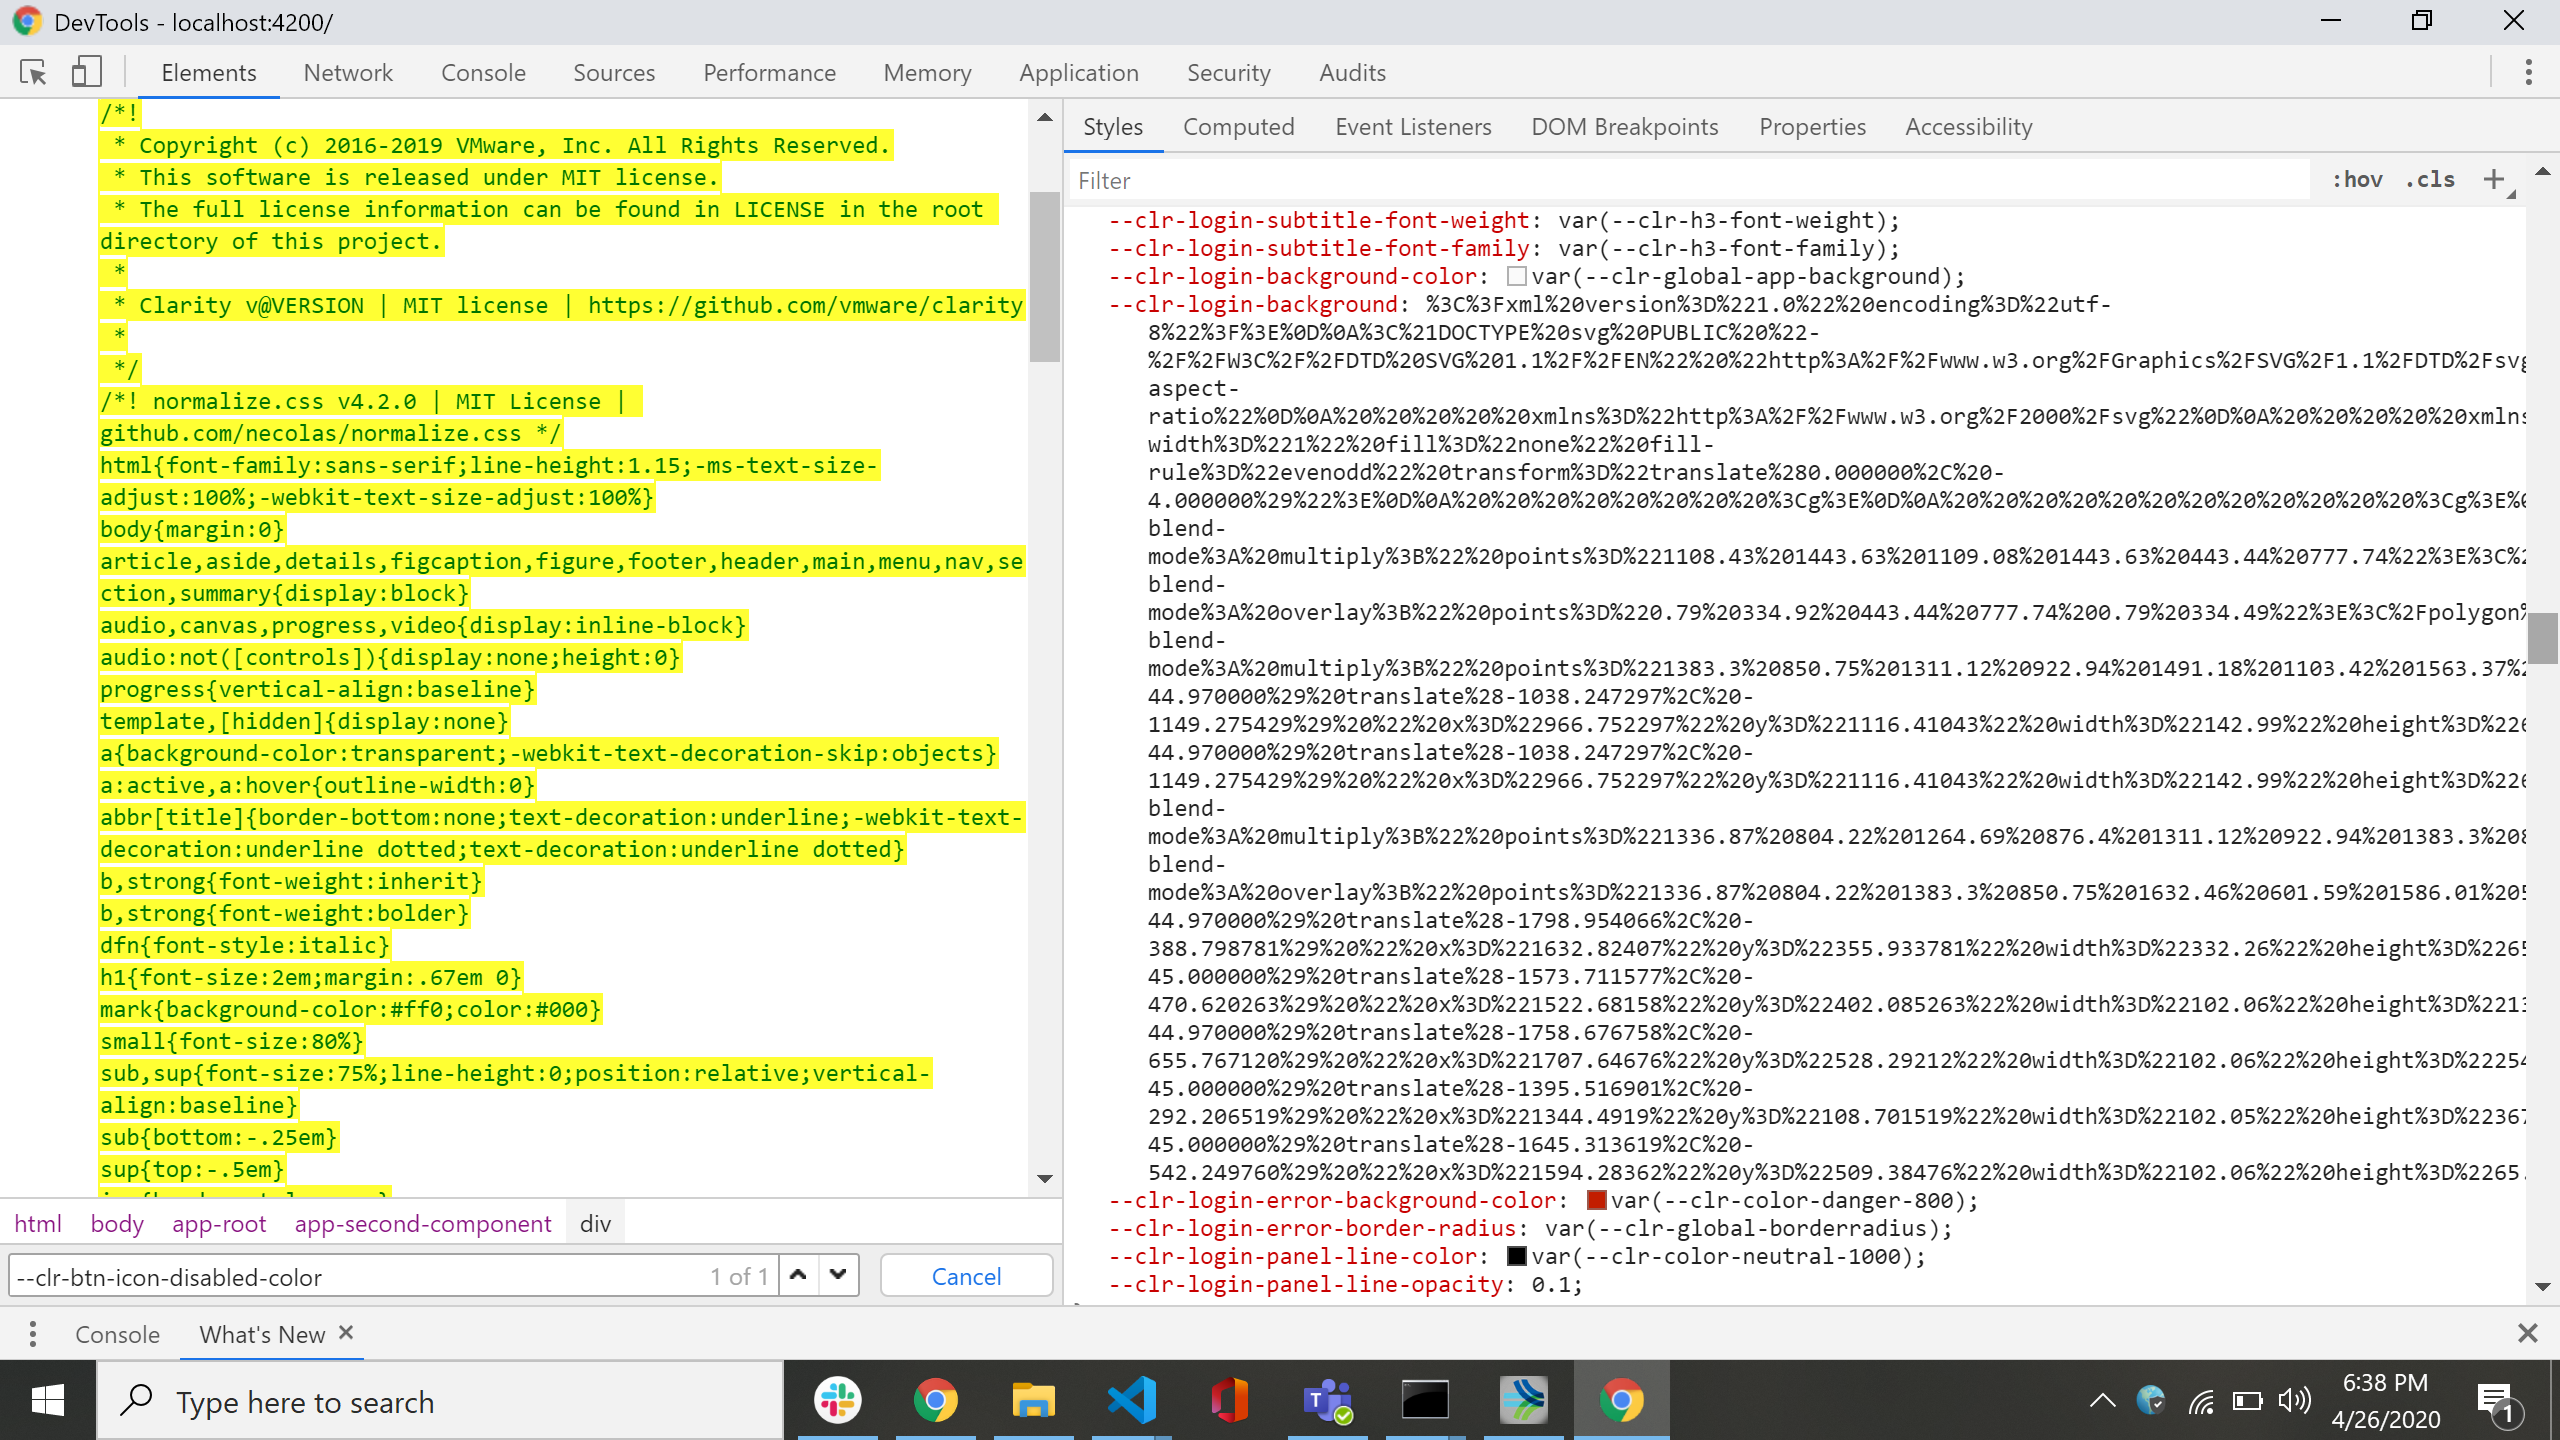Screen dimensions: 2560x1440
Task: Toggle the .cls element classes panel
Action: click(x=2431, y=180)
